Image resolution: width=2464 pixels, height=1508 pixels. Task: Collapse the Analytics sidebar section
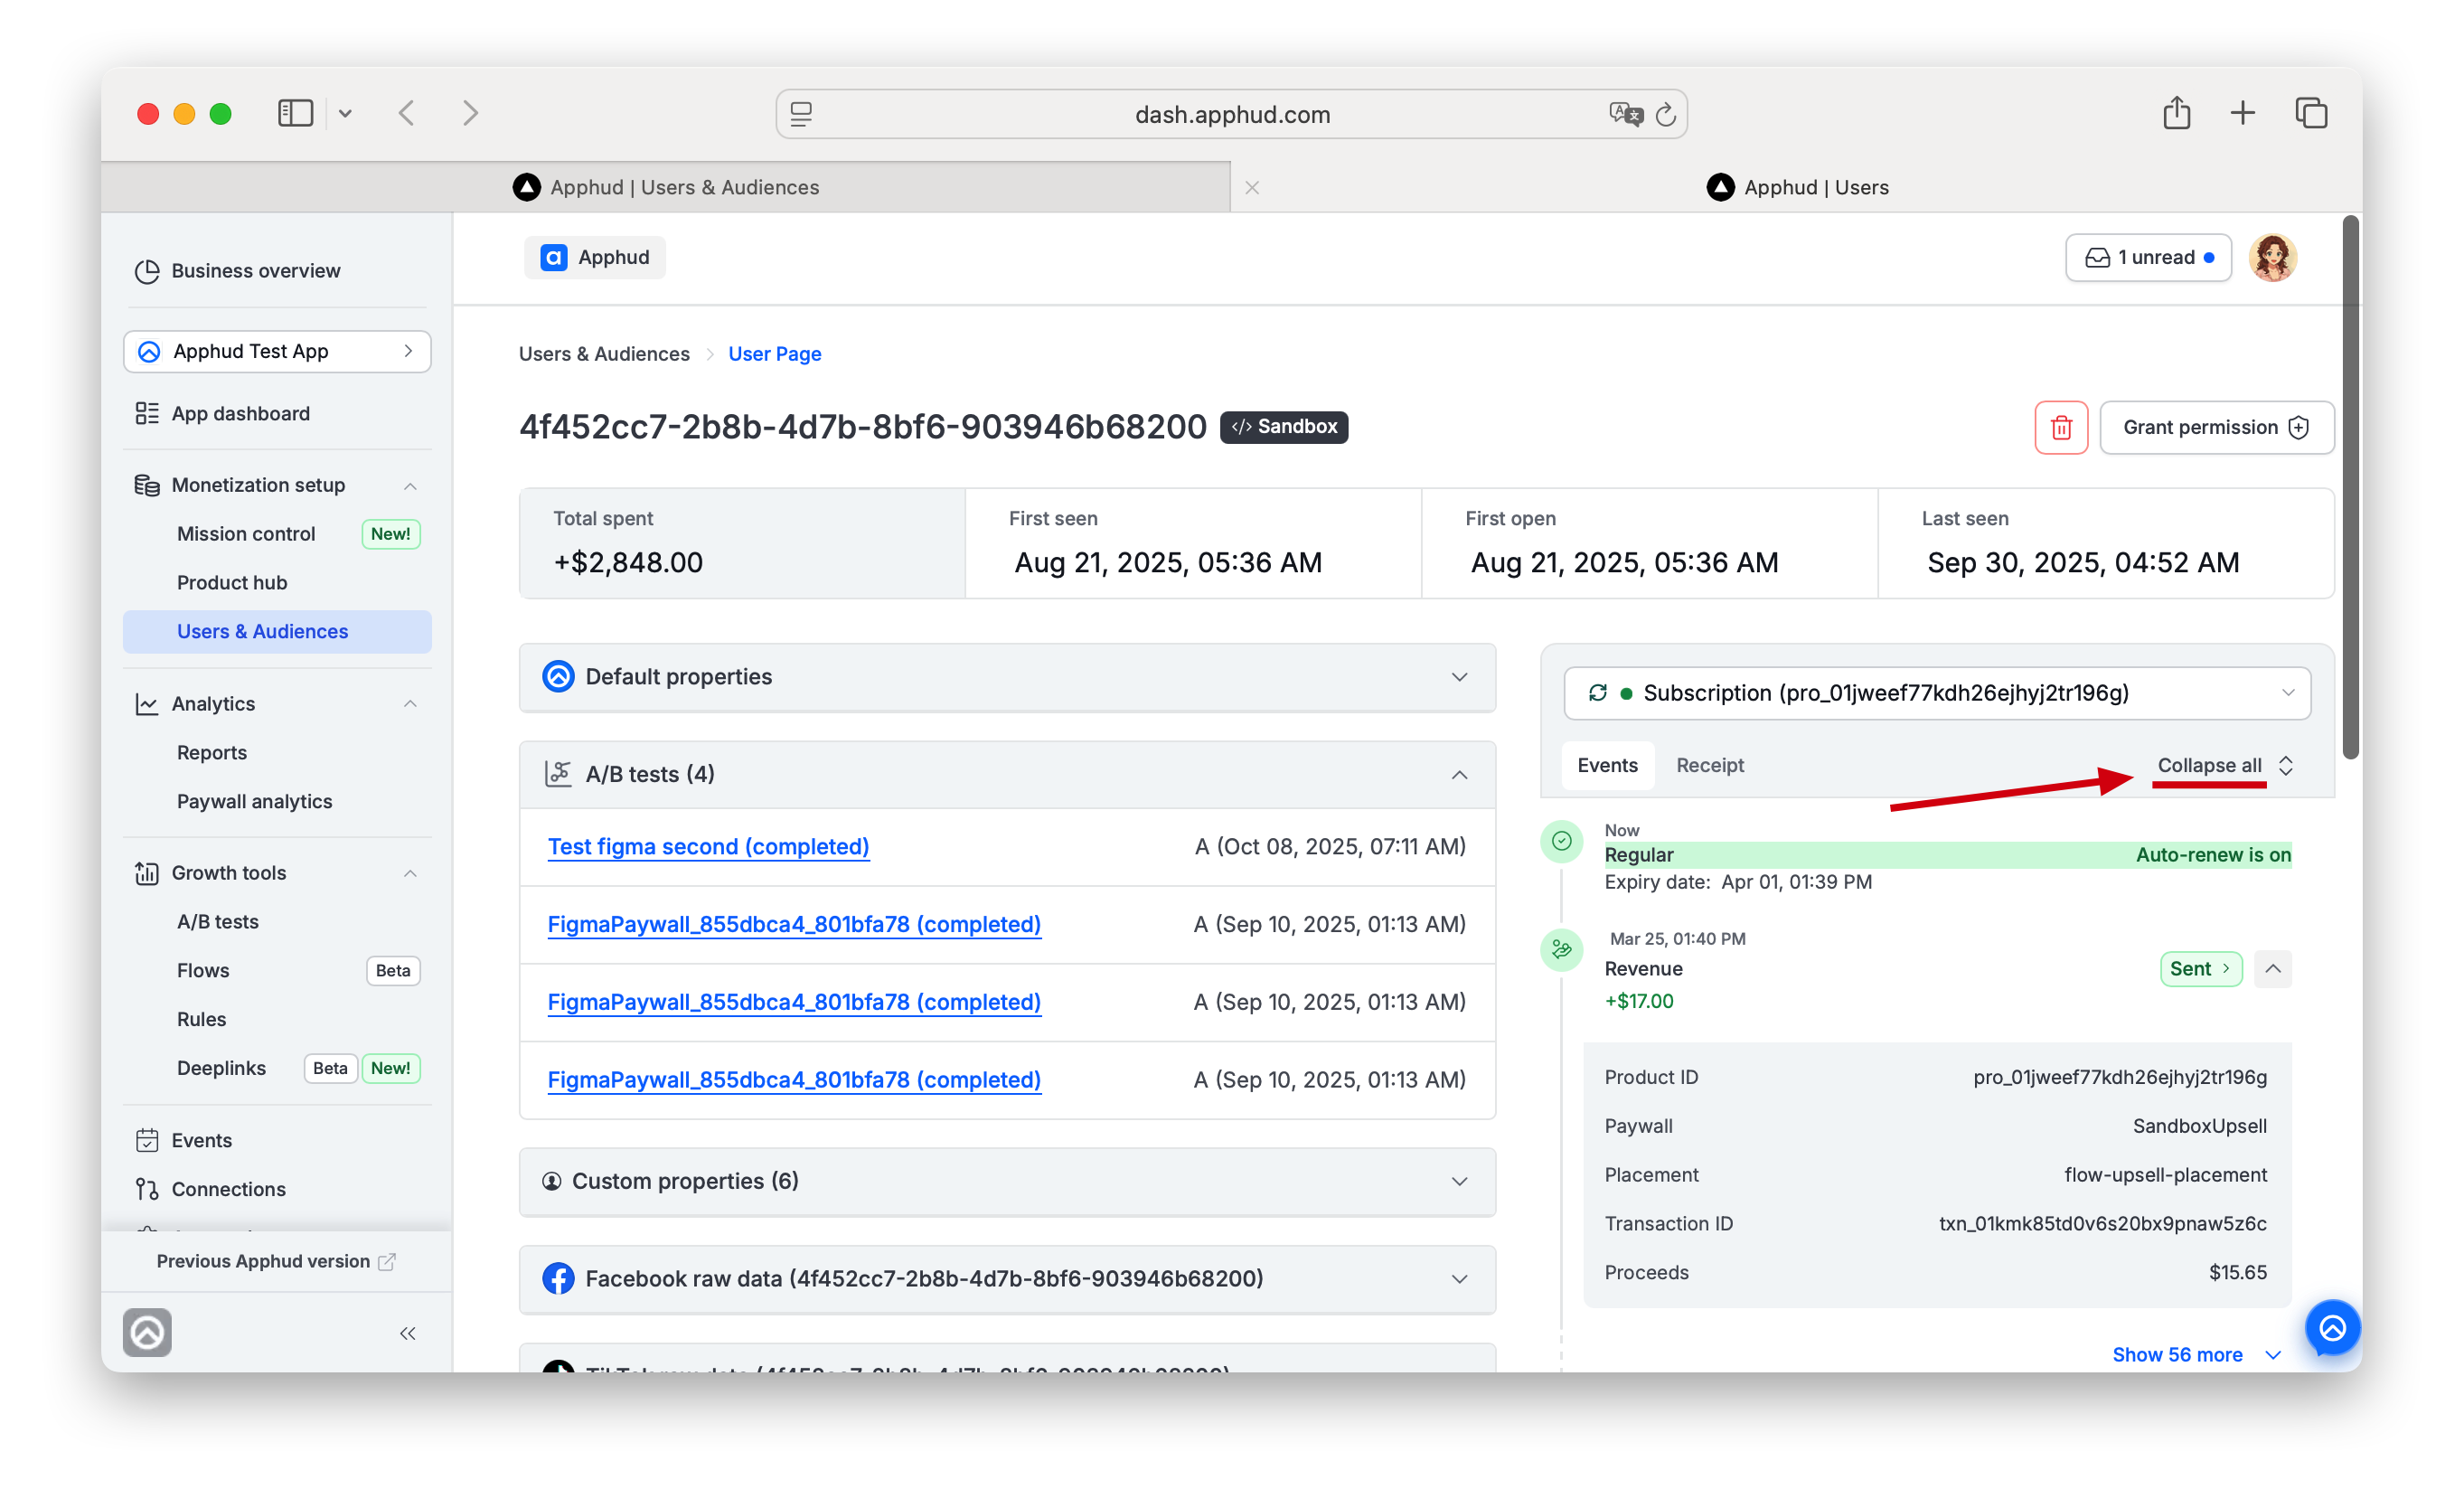[x=410, y=704]
